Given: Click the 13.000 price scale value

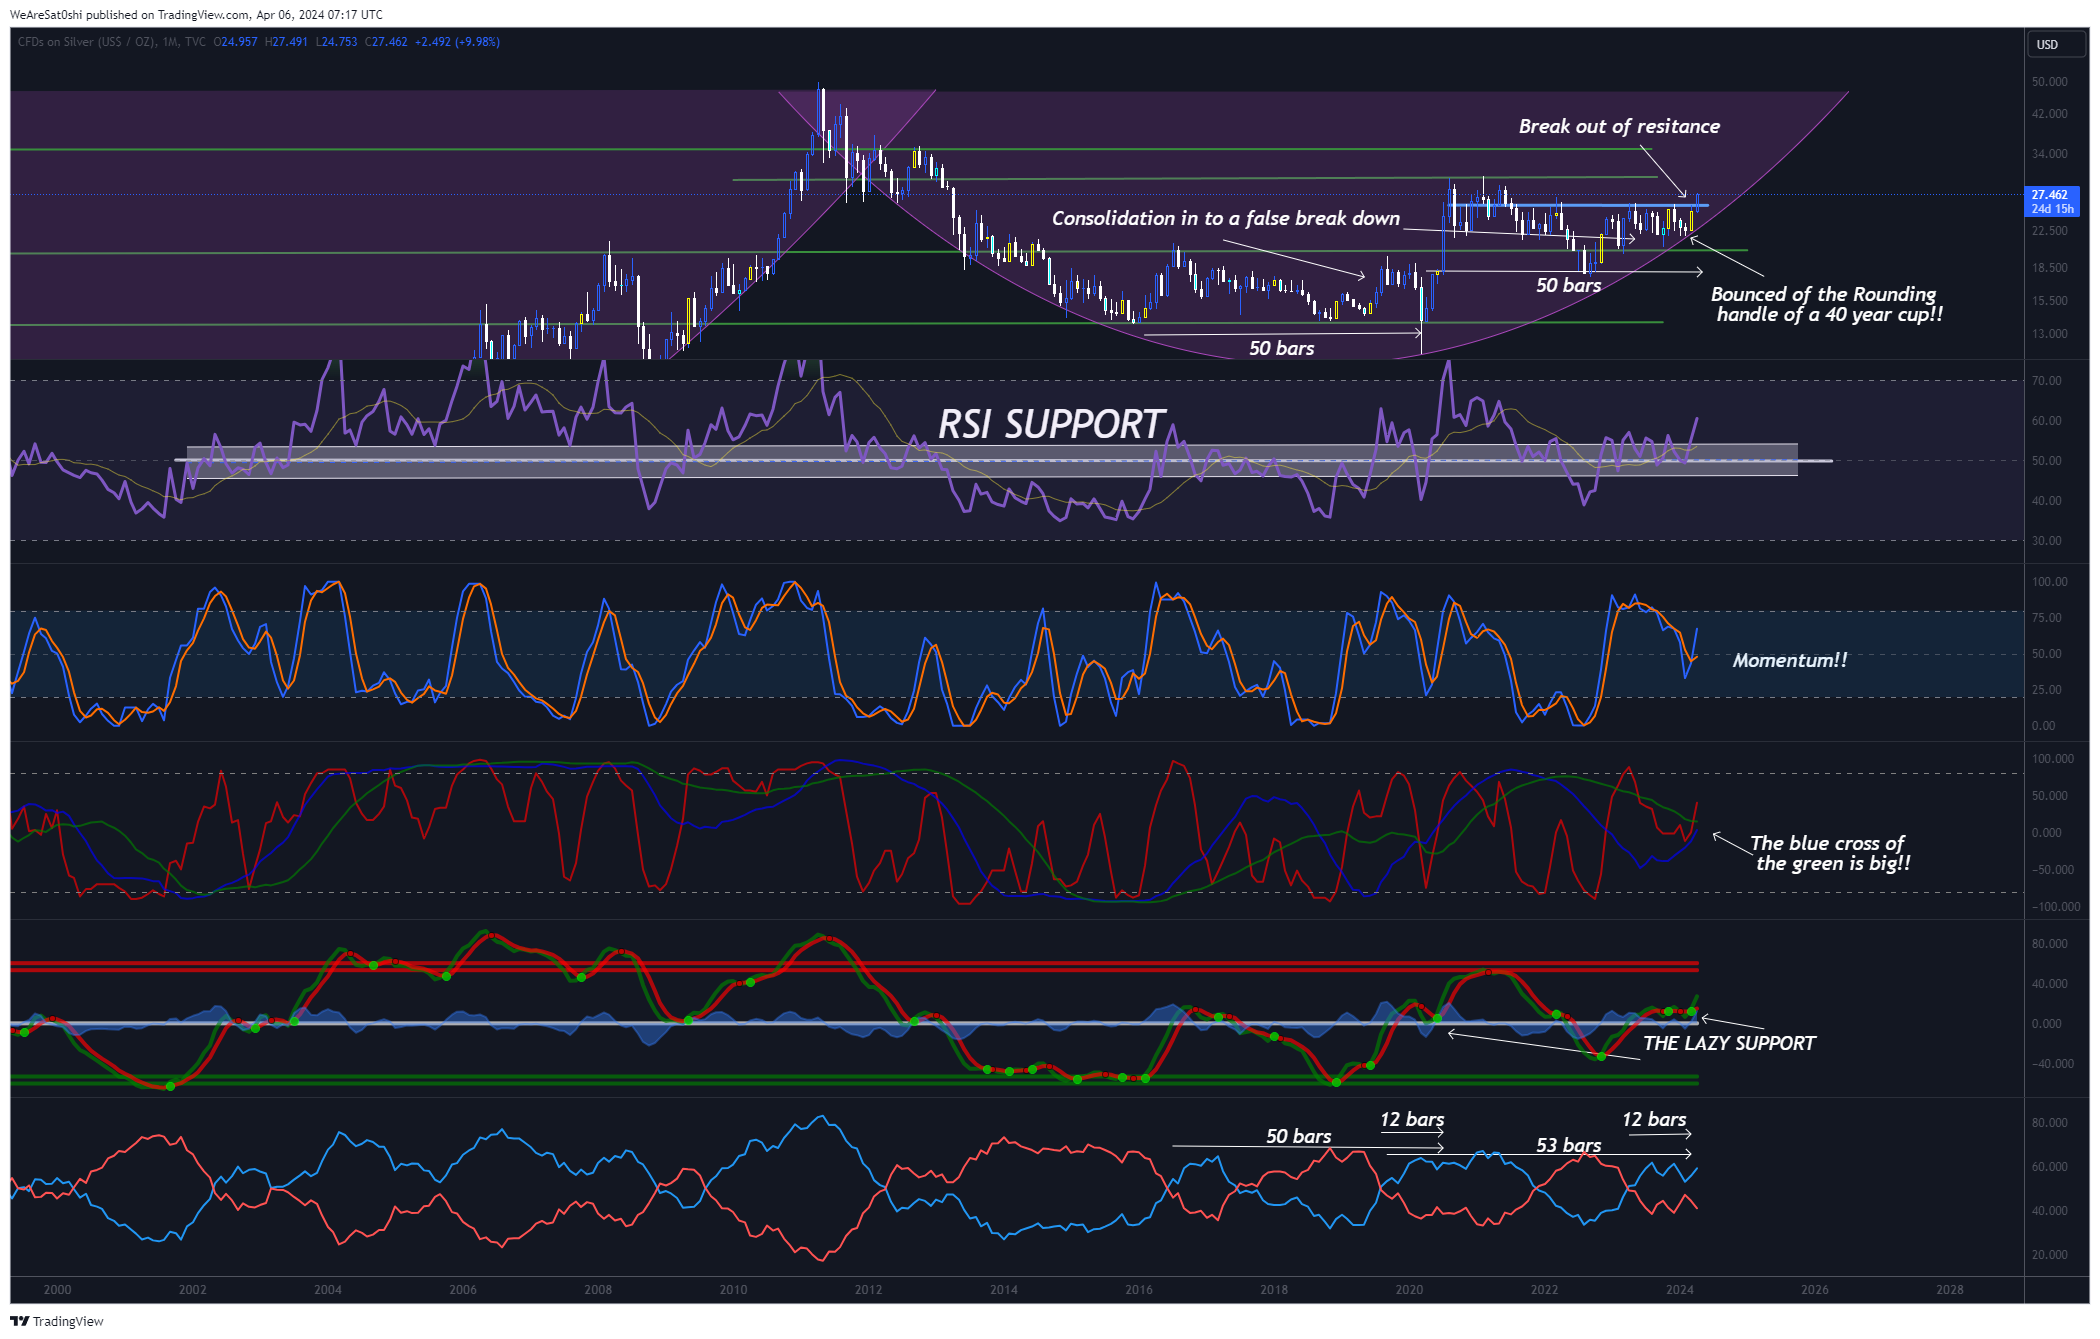Looking at the screenshot, I should pos(2049,334).
